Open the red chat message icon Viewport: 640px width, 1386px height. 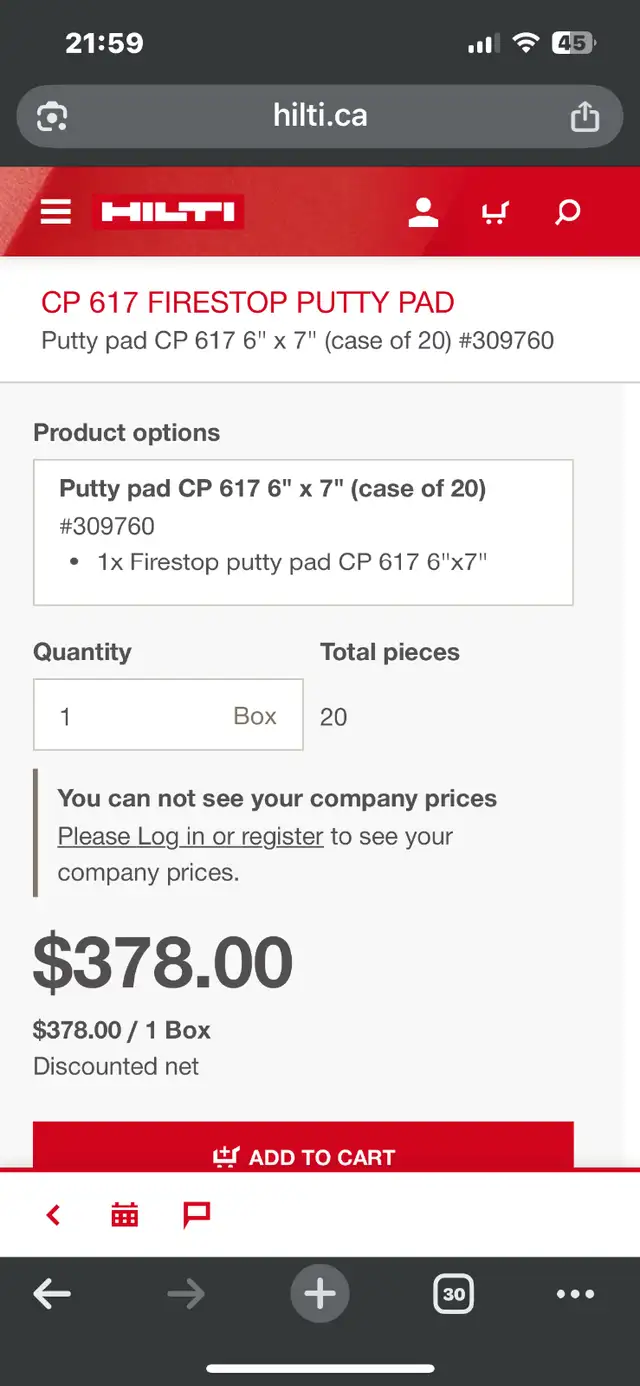click(197, 1215)
